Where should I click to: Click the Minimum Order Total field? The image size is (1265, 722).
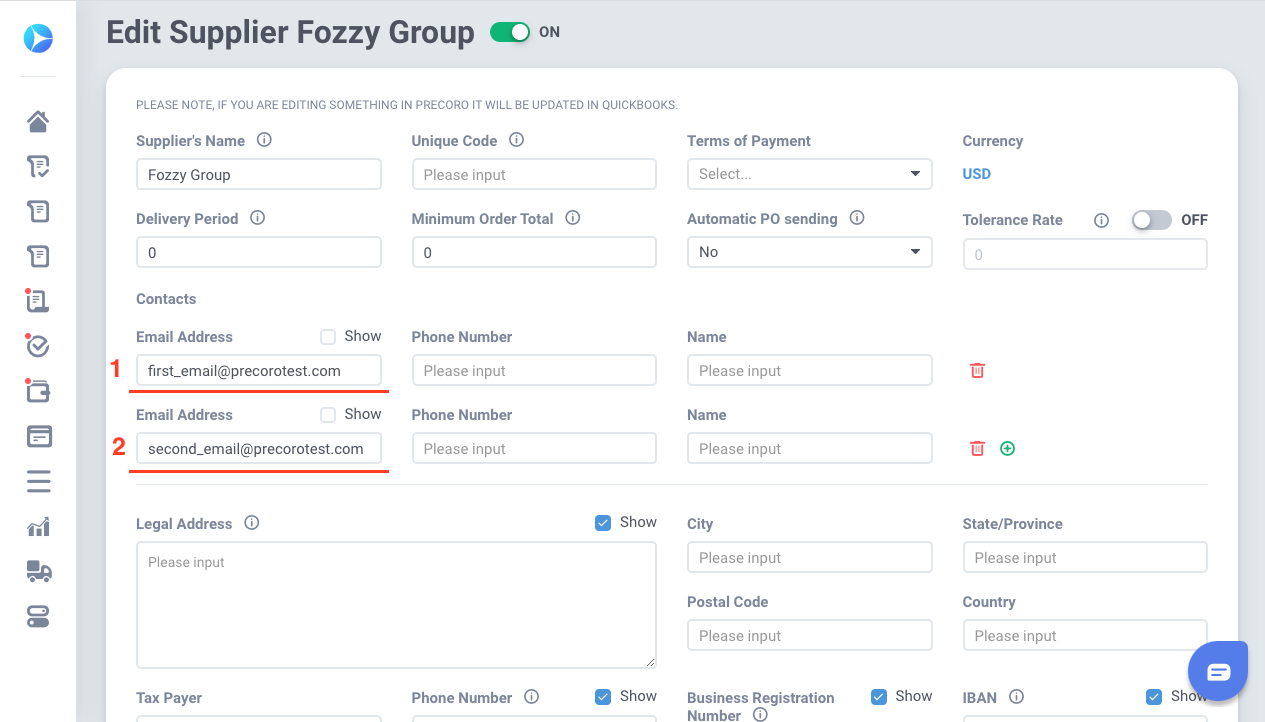point(534,252)
